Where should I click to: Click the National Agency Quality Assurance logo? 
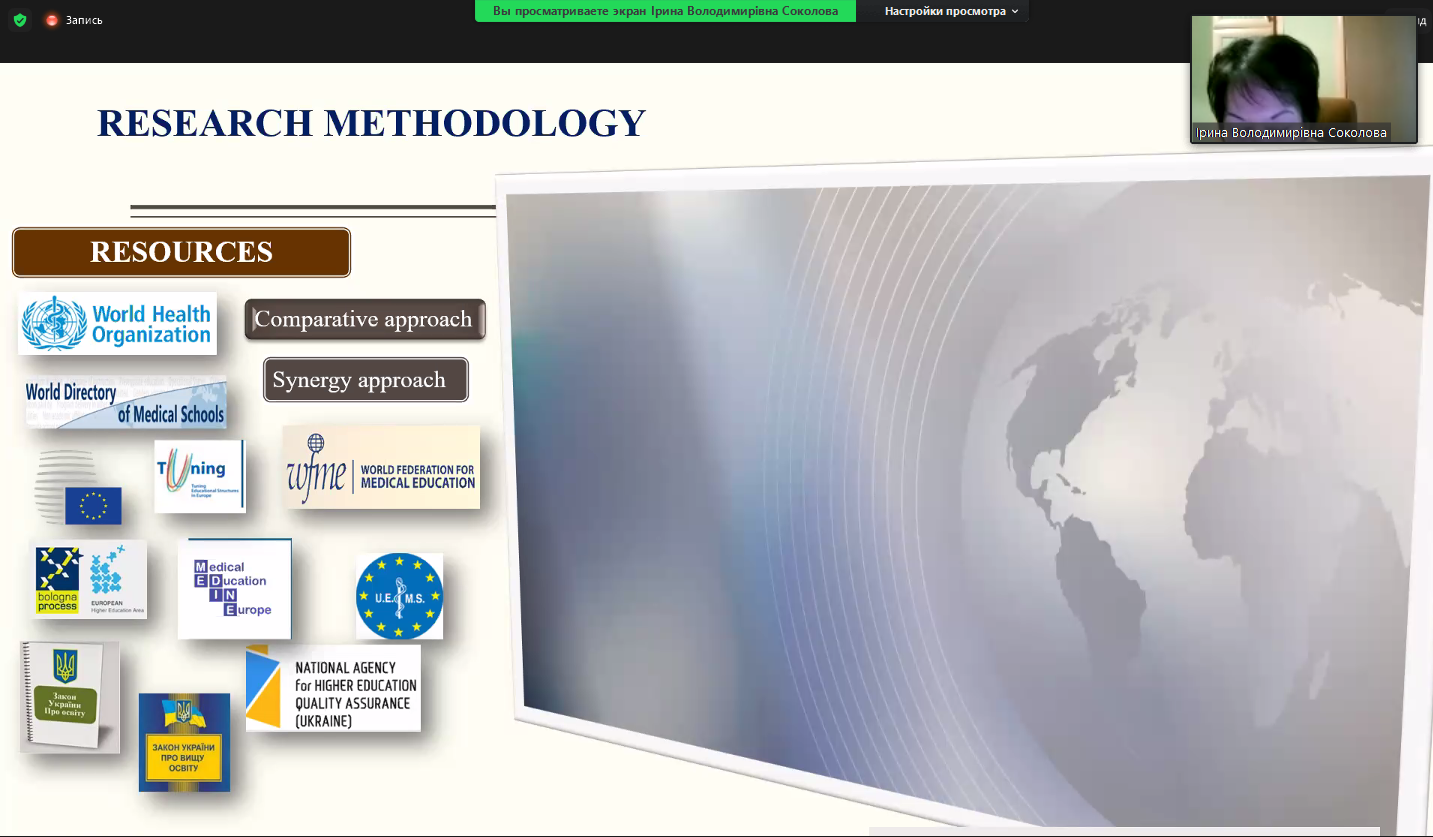click(x=333, y=688)
